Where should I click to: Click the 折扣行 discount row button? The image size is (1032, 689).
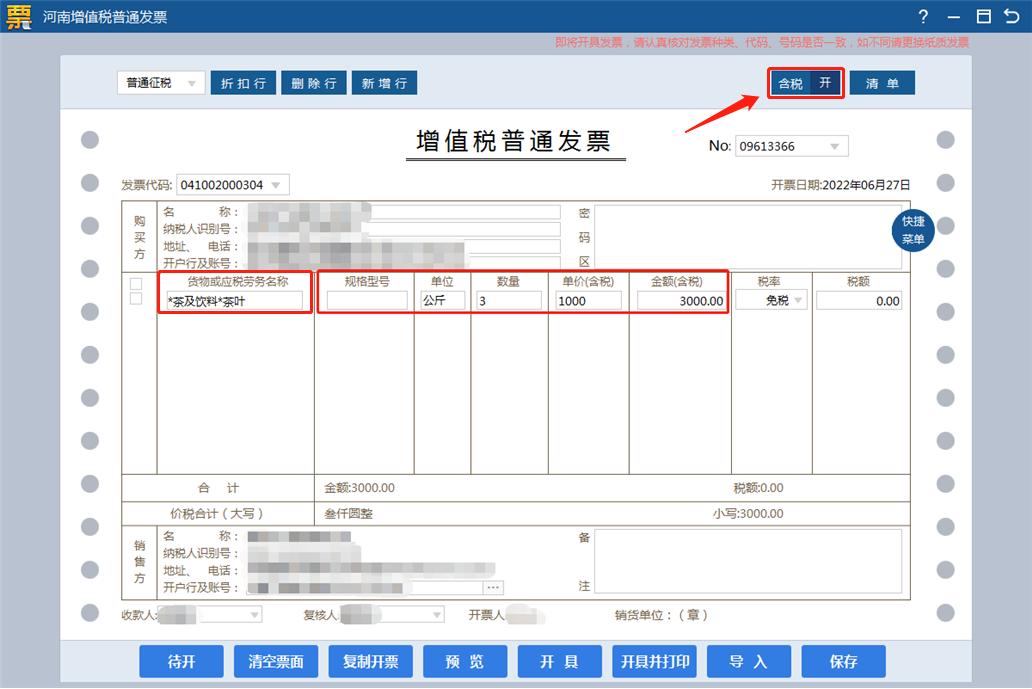243,82
